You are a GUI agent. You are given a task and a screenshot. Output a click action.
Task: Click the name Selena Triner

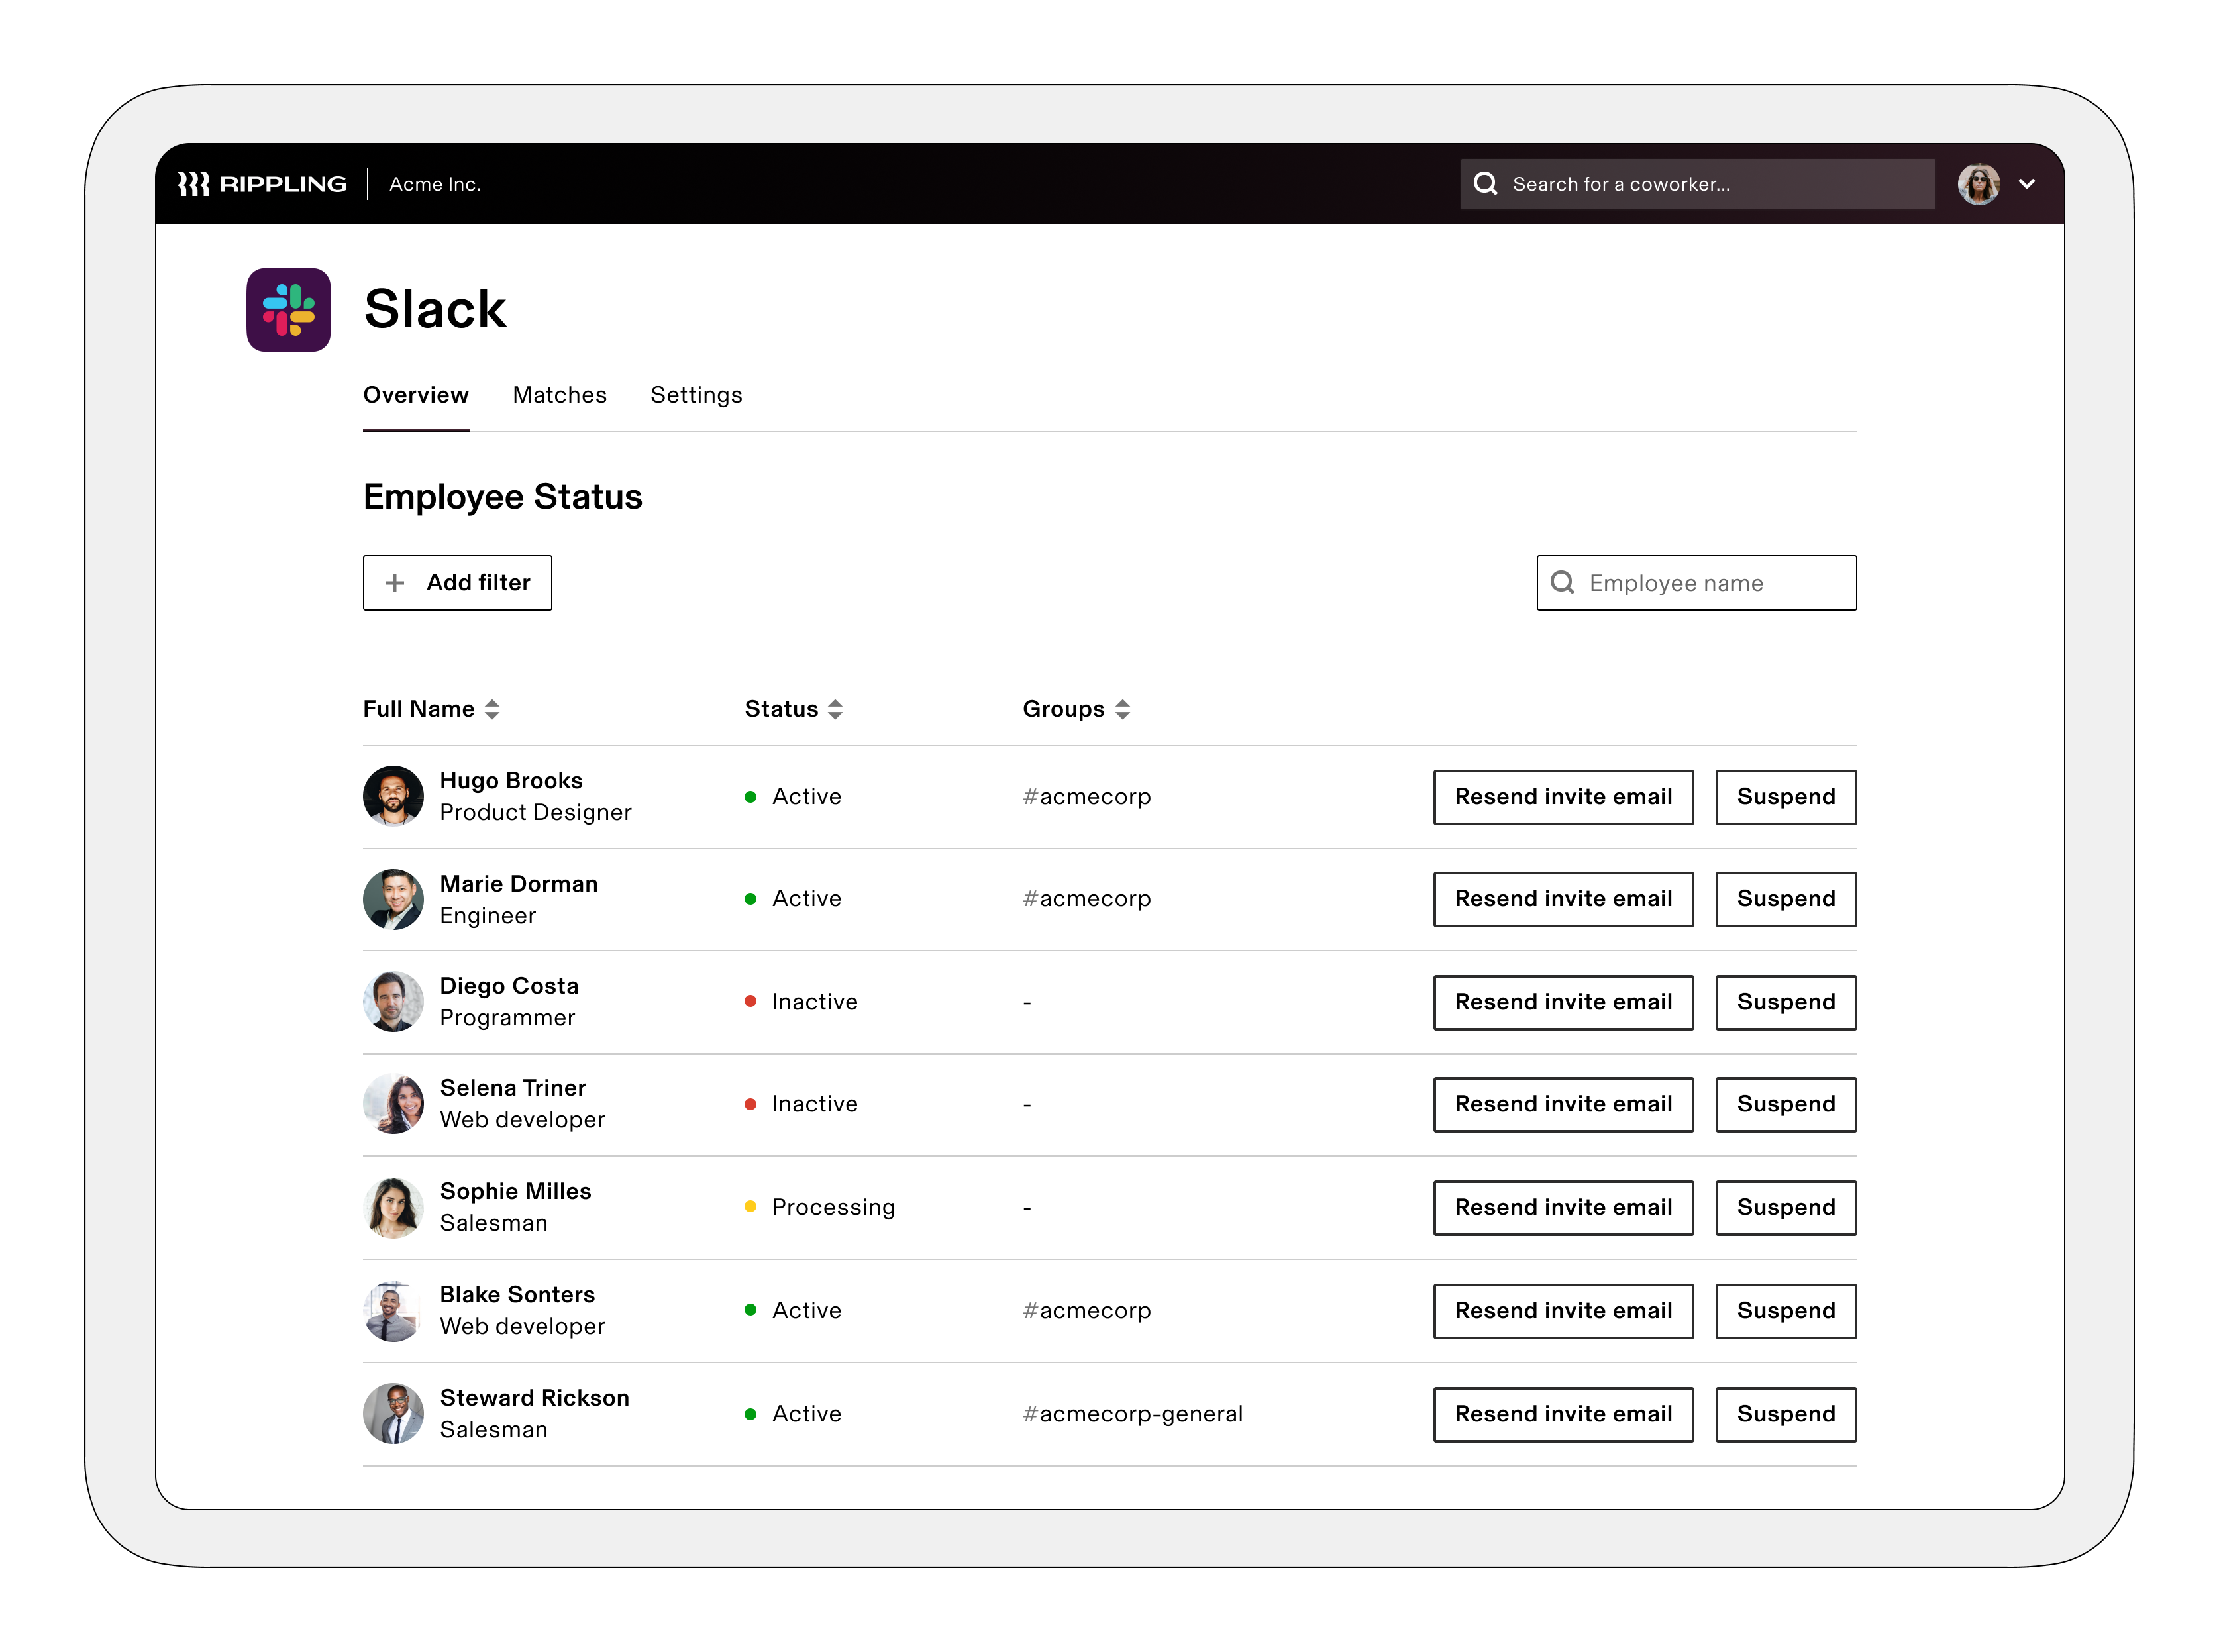[x=513, y=1088]
